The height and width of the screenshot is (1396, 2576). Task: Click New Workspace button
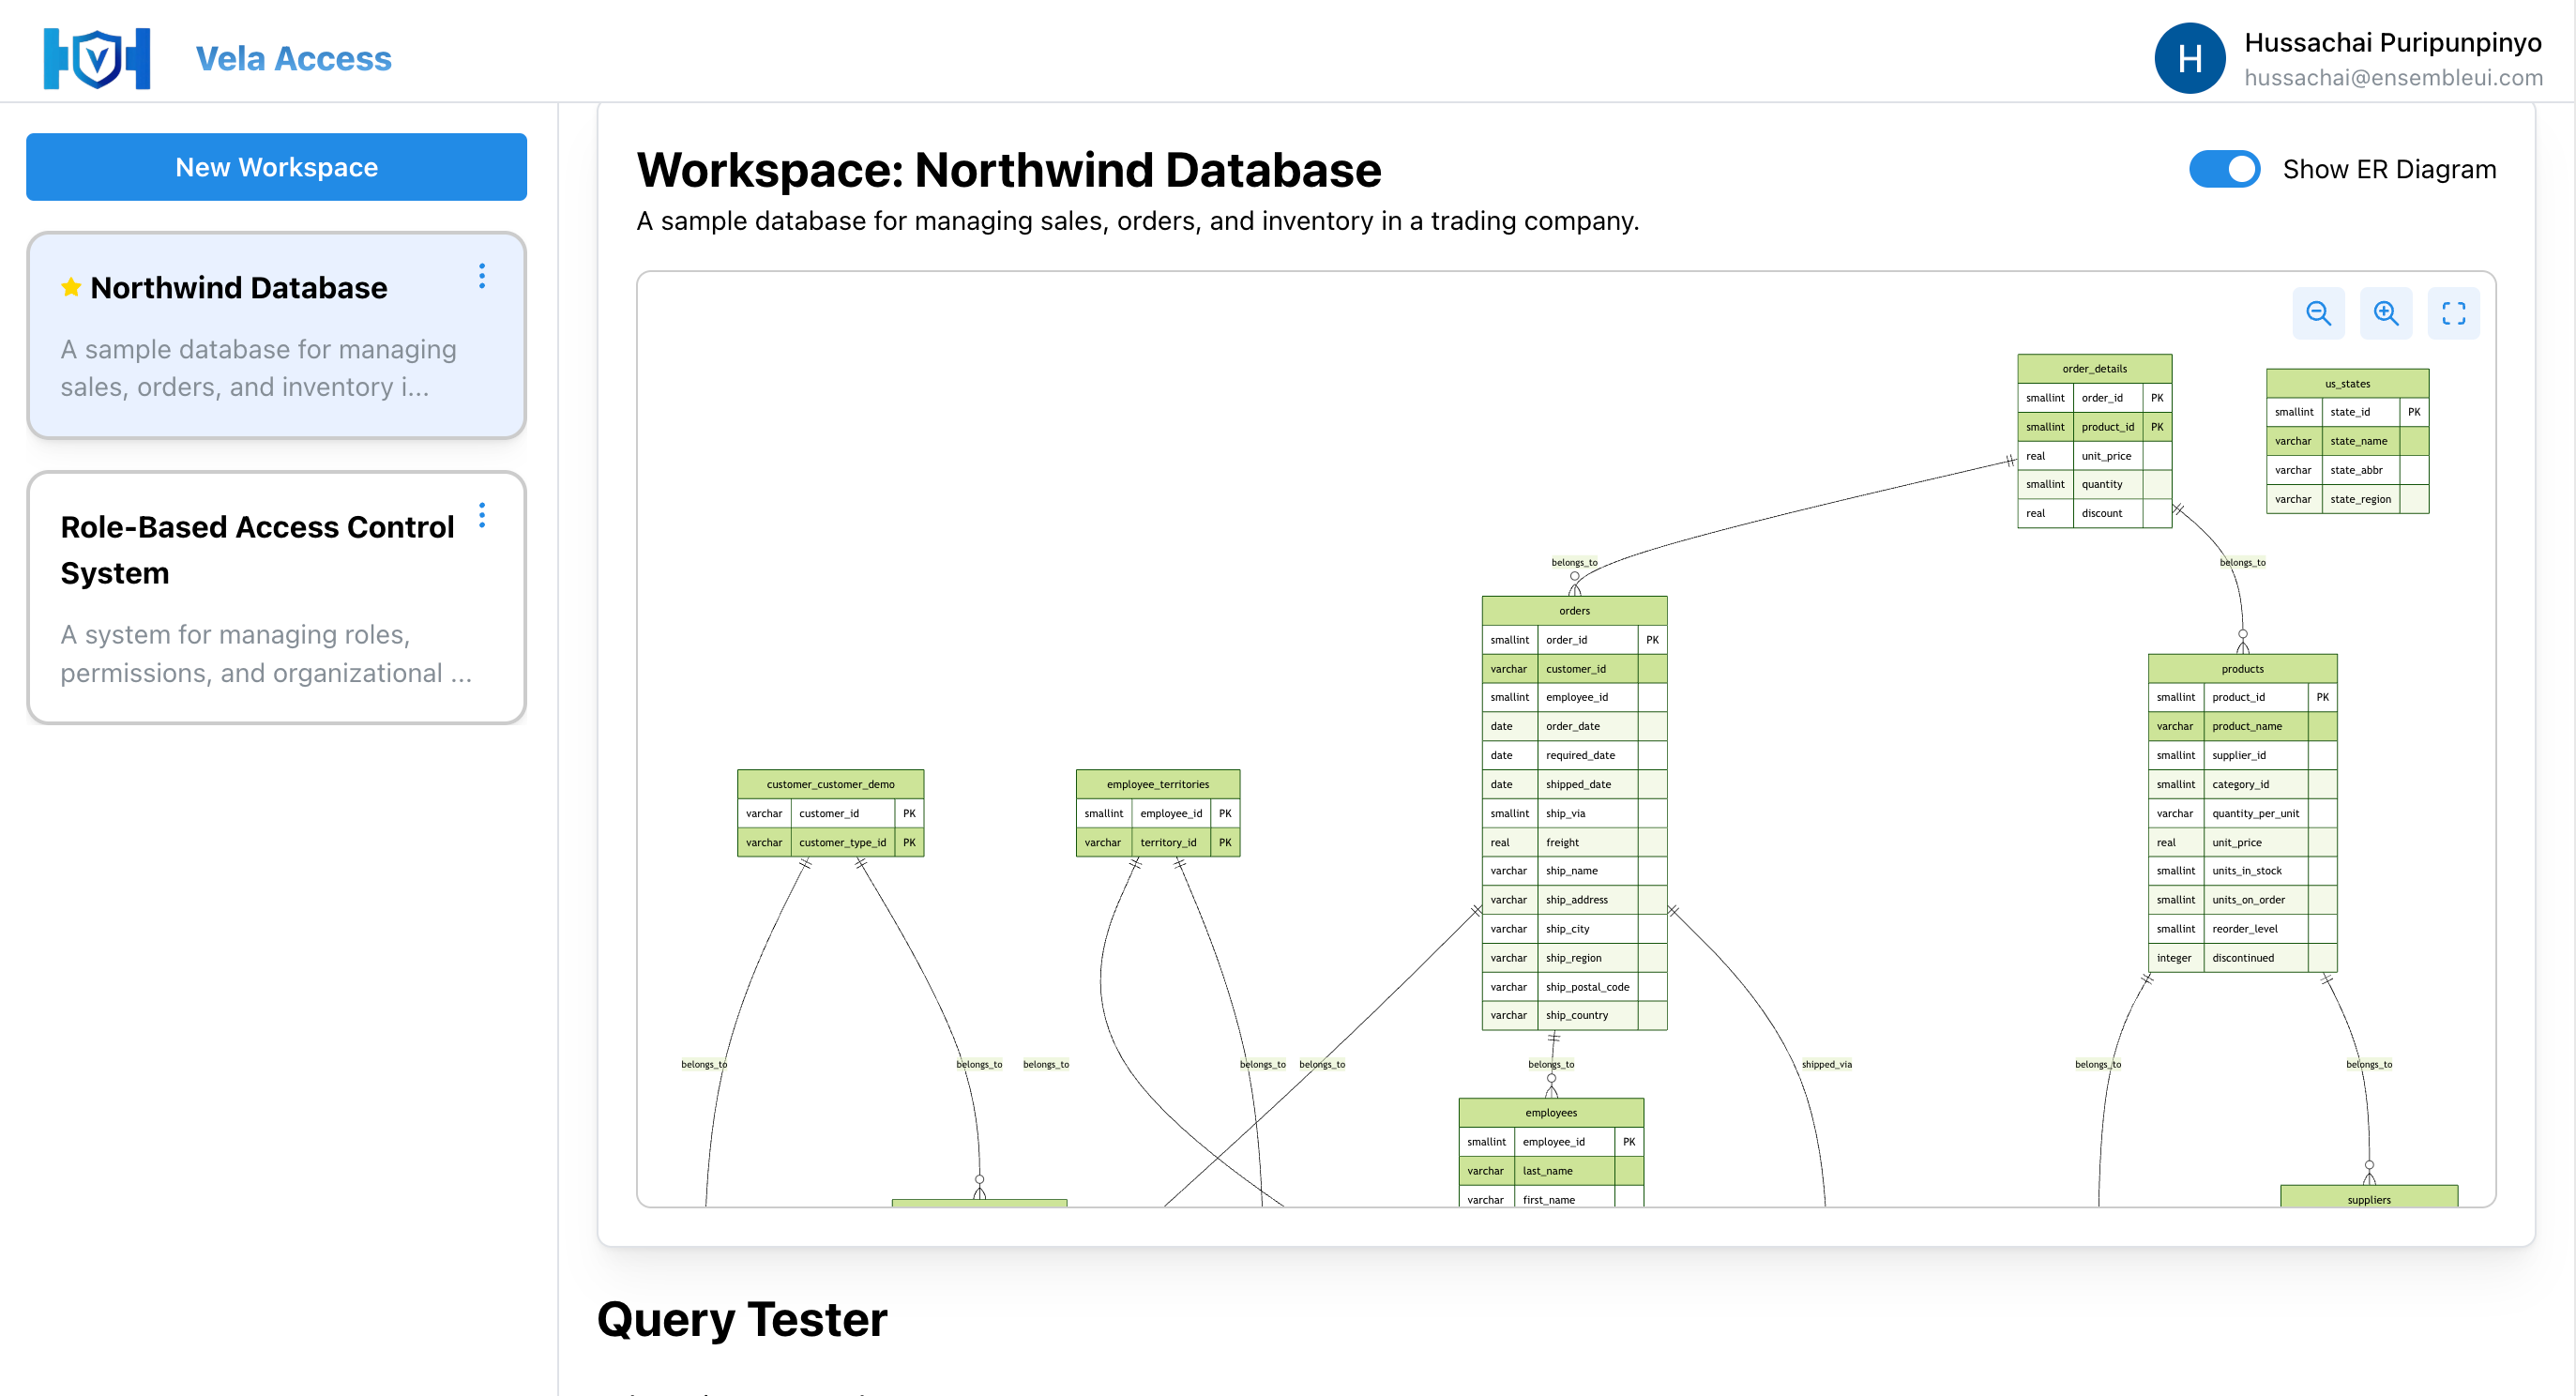coord(276,167)
